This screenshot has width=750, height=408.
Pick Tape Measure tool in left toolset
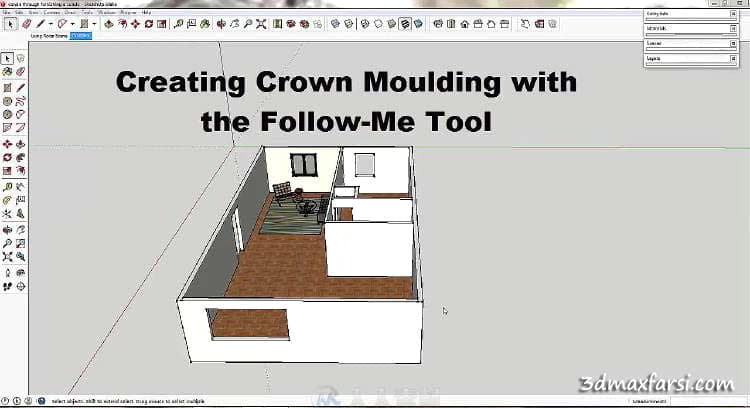pyautogui.click(x=7, y=187)
